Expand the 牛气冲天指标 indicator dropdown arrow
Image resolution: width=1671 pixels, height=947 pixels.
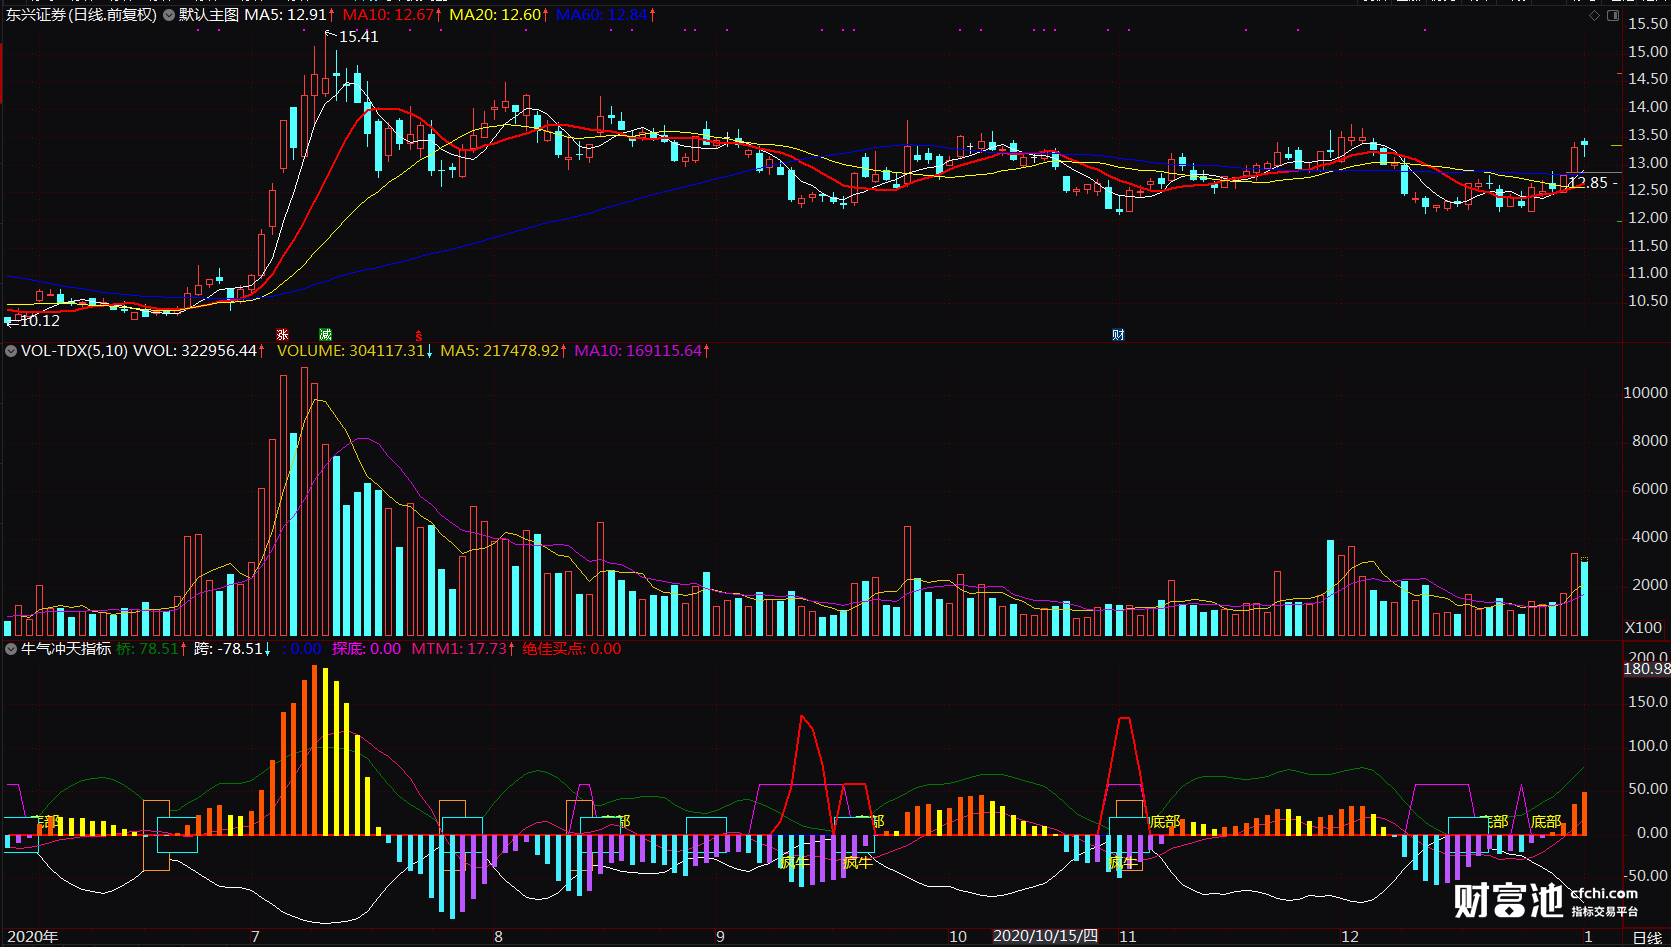click(11, 649)
